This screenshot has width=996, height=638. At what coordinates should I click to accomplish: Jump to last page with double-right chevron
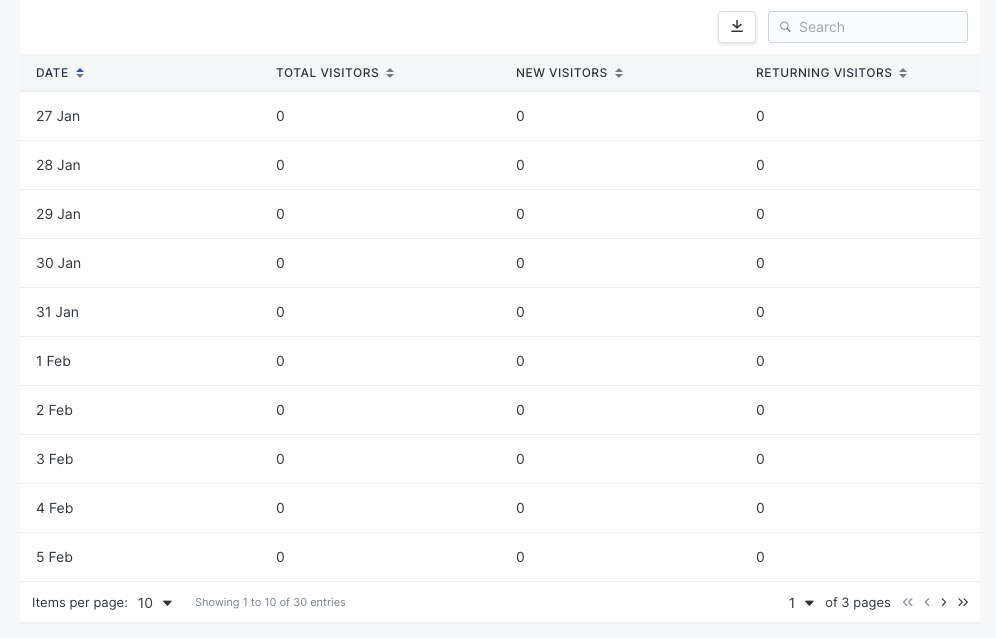[963, 602]
